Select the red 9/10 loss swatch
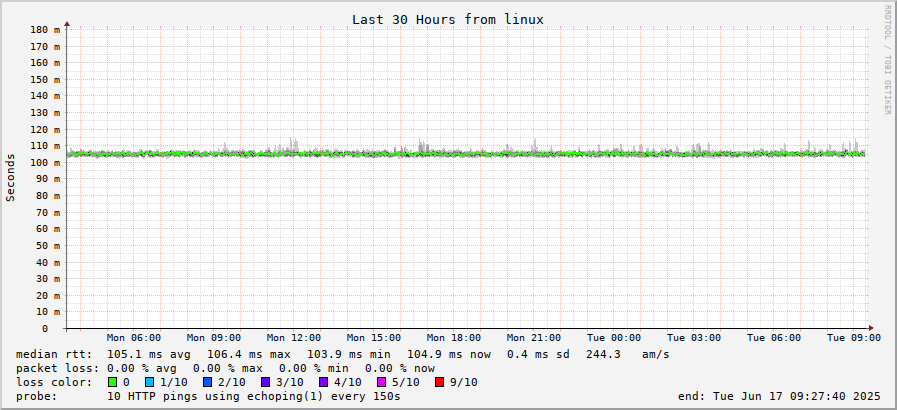Viewport: 897px width, 410px height. click(x=439, y=382)
